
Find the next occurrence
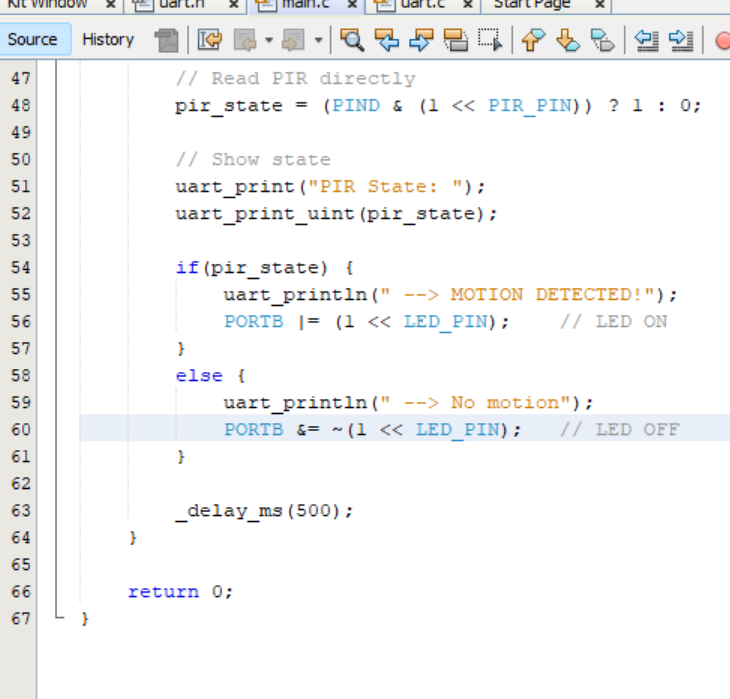tap(421, 40)
